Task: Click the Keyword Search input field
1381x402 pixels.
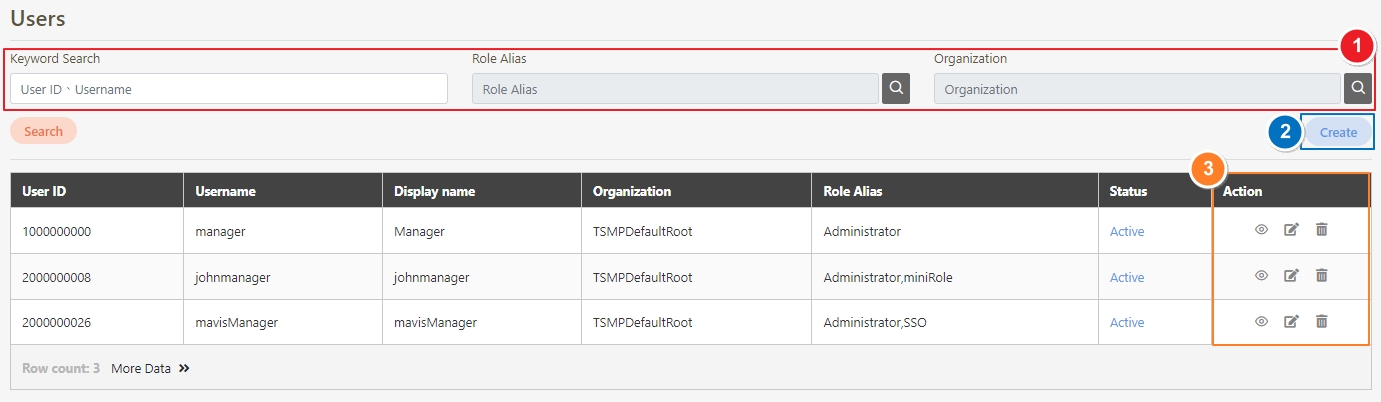Action: coord(229,89)
